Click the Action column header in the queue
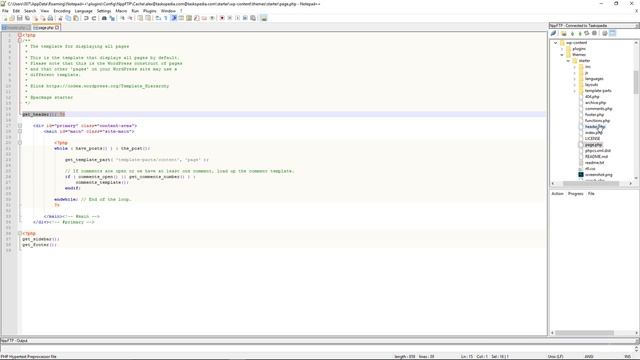This screenshot has height=360, width=640. coord(557,193)
